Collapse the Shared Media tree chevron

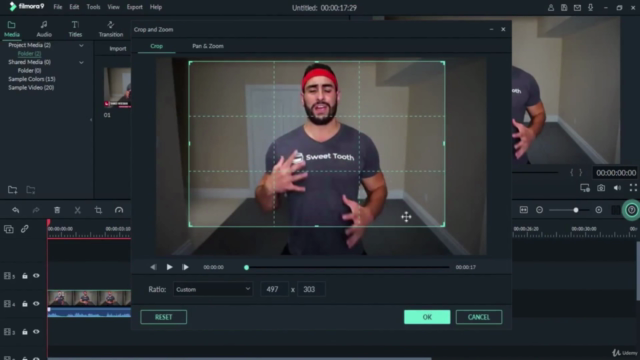click(x=81, y=62)
